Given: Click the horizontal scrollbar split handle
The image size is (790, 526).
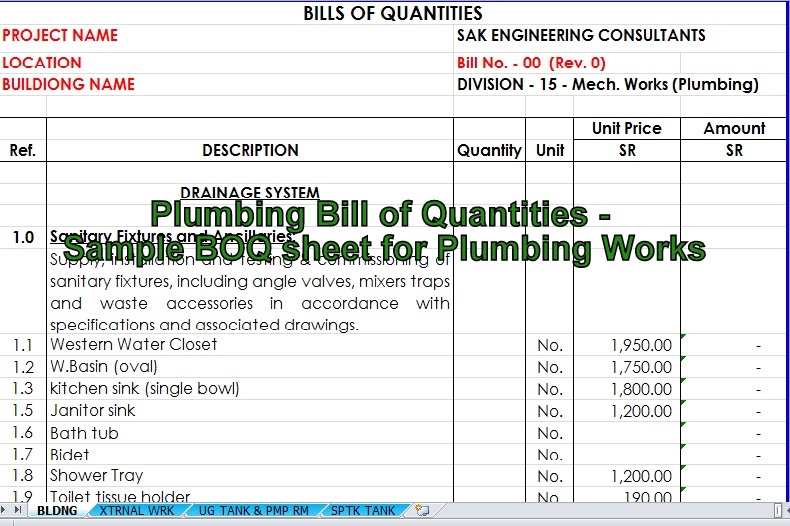Looking at the screenshot, I should [777, 510].
